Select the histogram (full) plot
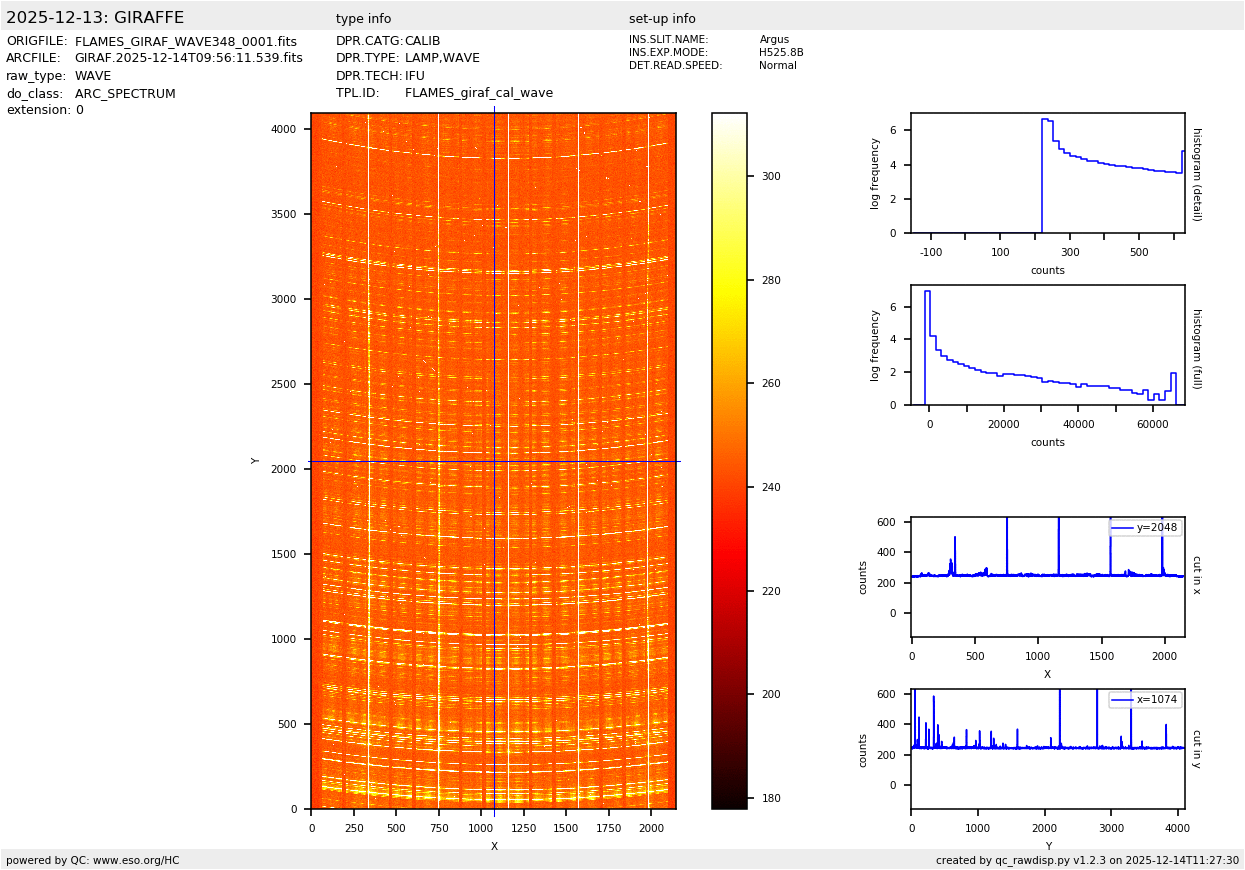Screen dimensions: 1245x870 (x=1047, y=345)
